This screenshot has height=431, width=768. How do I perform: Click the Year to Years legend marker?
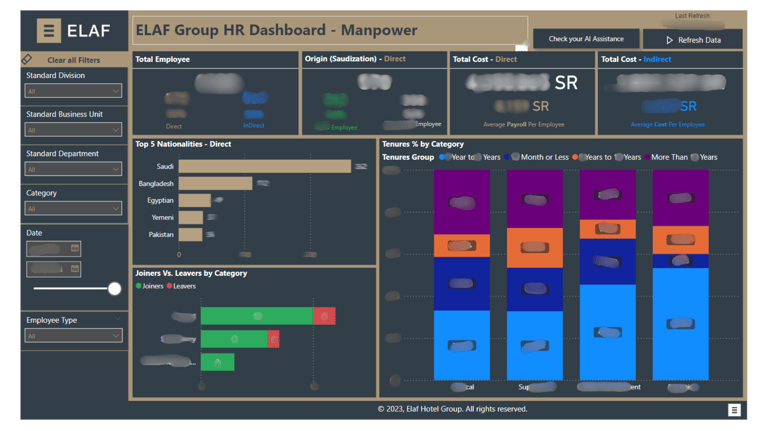click(x=442, y=157)
